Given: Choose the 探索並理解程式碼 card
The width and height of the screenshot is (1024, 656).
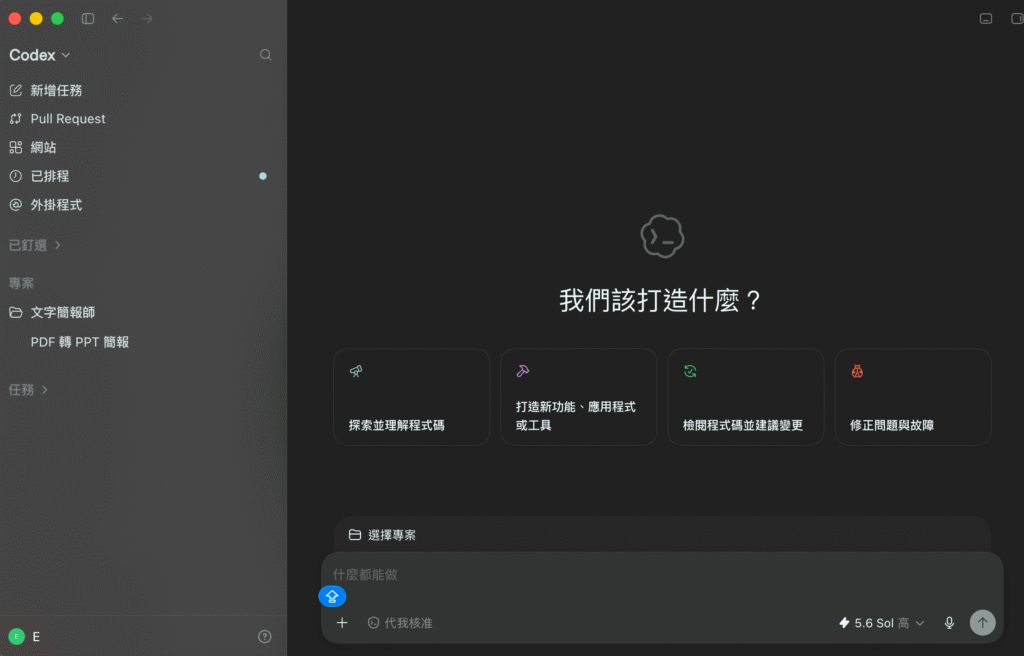Looking at the screenshot, I should (411, 397).
